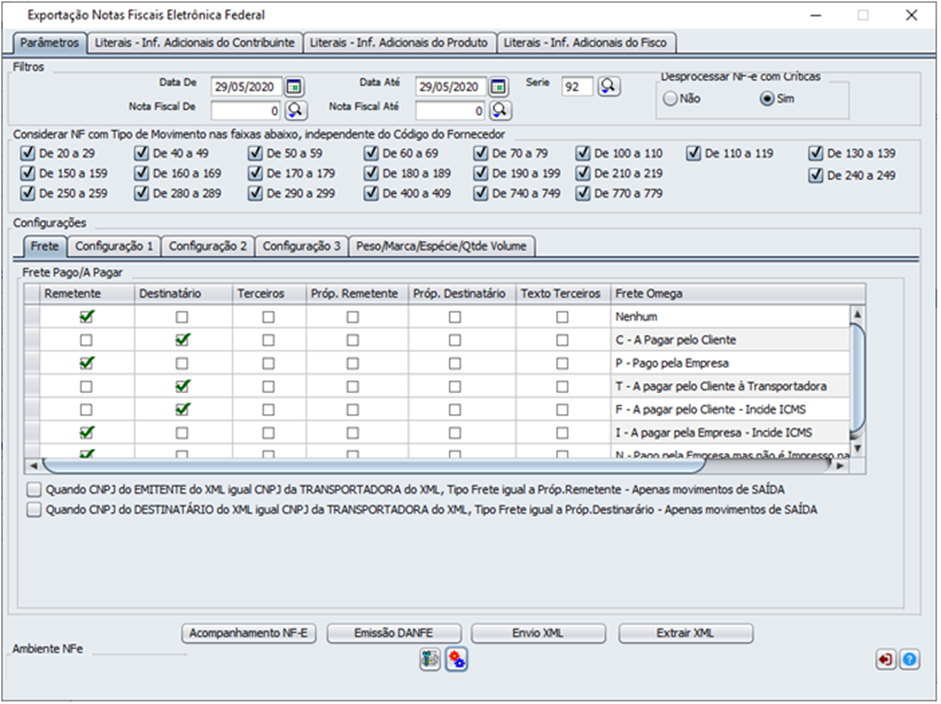Click the gears configuration icon at bottom
Screen dimensions: 941x704
457,660
